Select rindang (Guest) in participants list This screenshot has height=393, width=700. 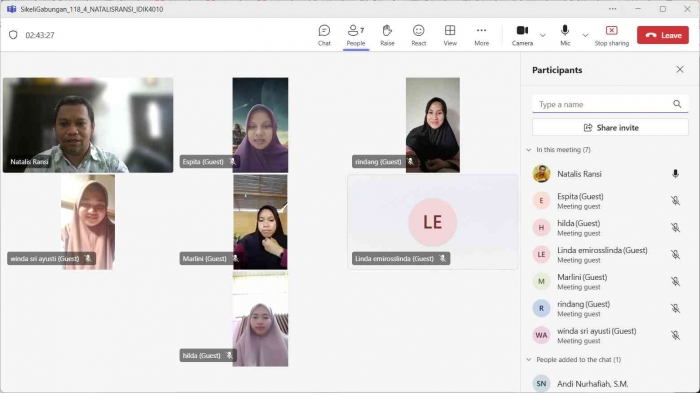(610, 309)
